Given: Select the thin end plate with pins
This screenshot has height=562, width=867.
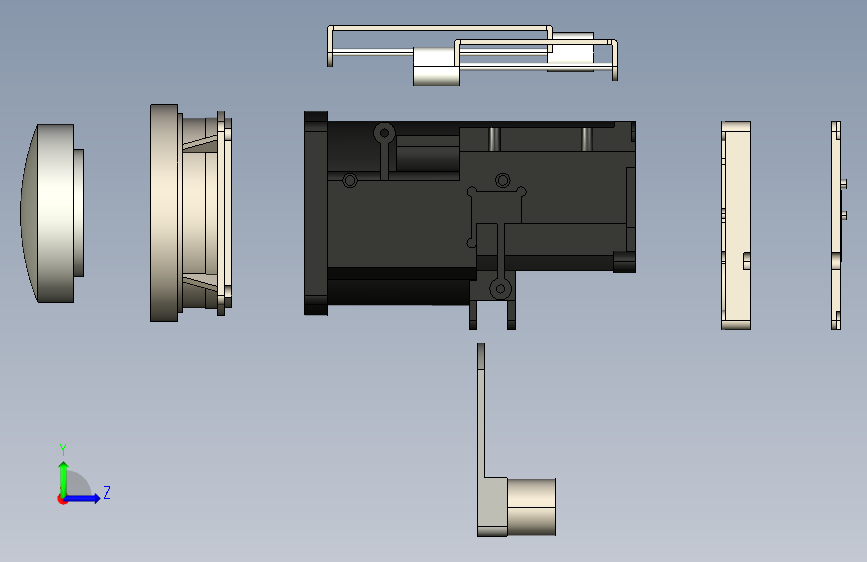Looking at the screenshot, I should click(837, 225).
